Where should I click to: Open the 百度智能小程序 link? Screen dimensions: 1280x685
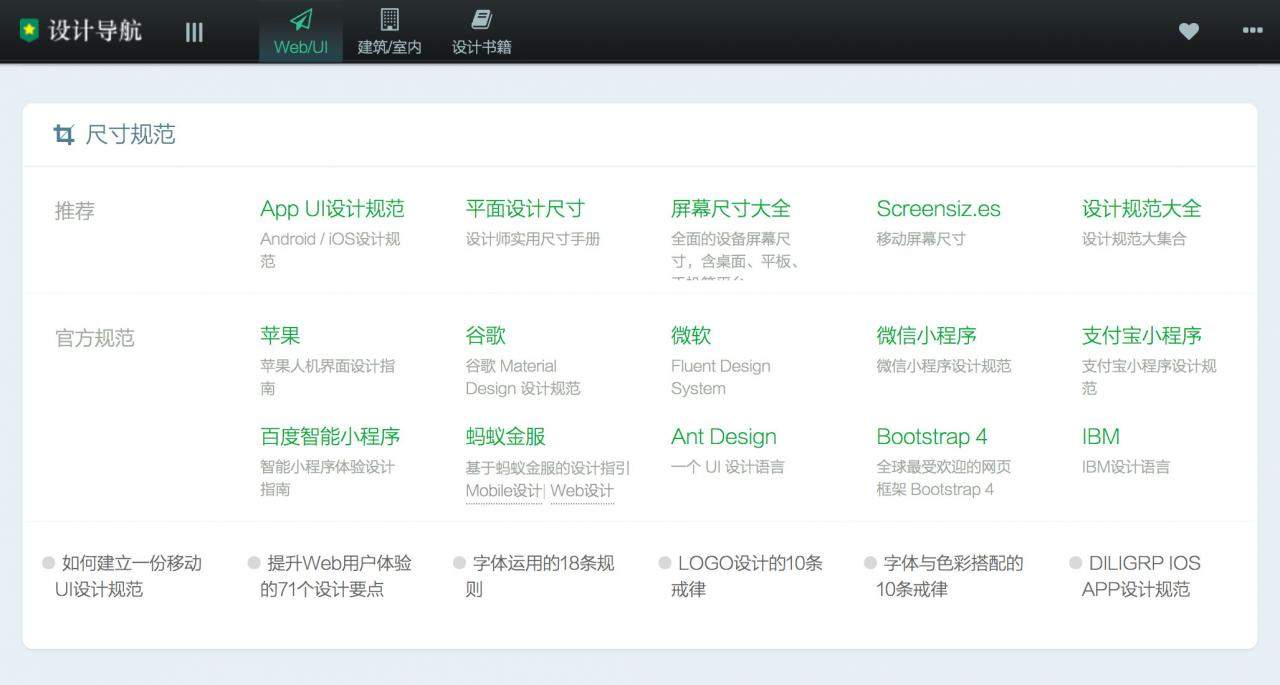coord(330,437)
